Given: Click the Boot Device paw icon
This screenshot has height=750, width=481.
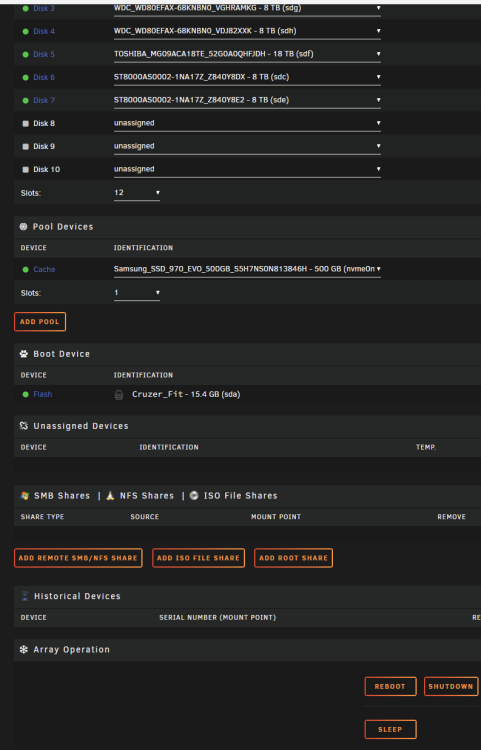Looking at the screenshot, I should 23,354.
